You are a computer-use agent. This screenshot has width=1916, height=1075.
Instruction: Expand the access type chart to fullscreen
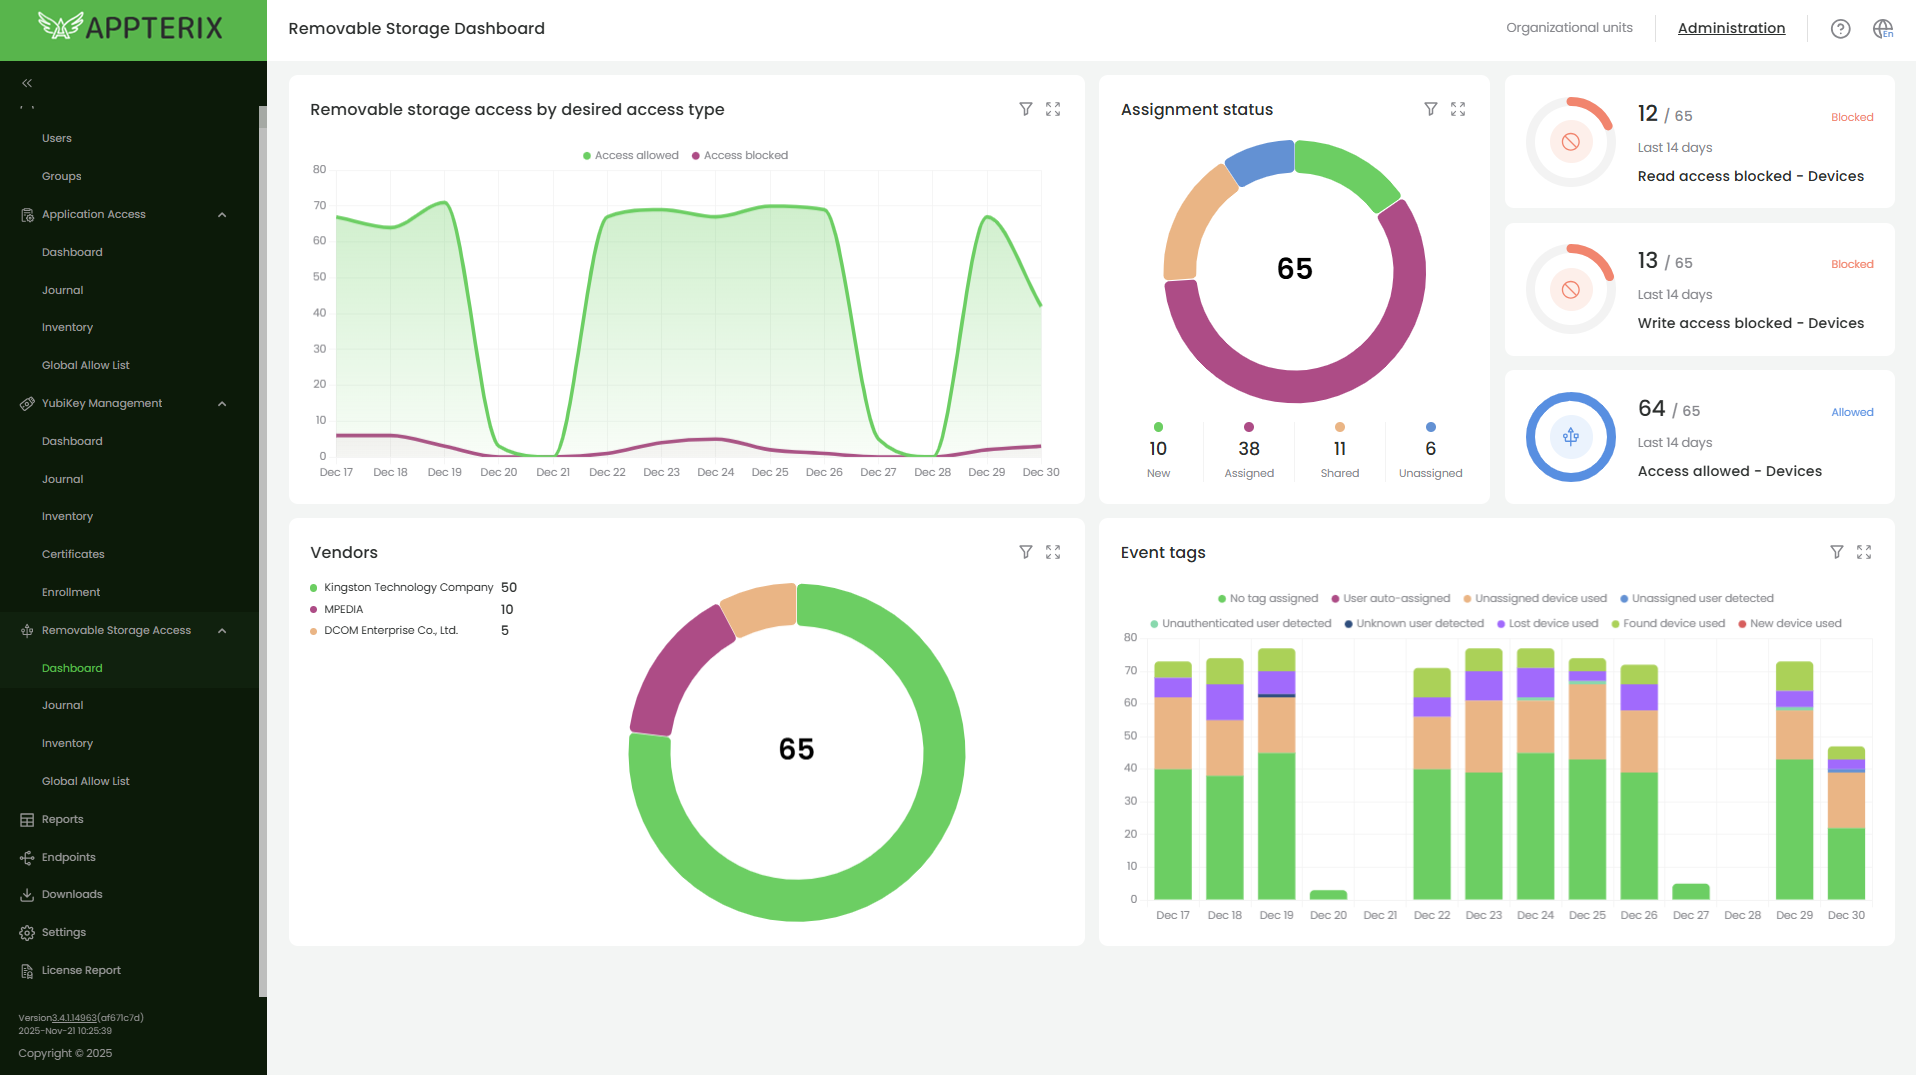coord(1053,109)
